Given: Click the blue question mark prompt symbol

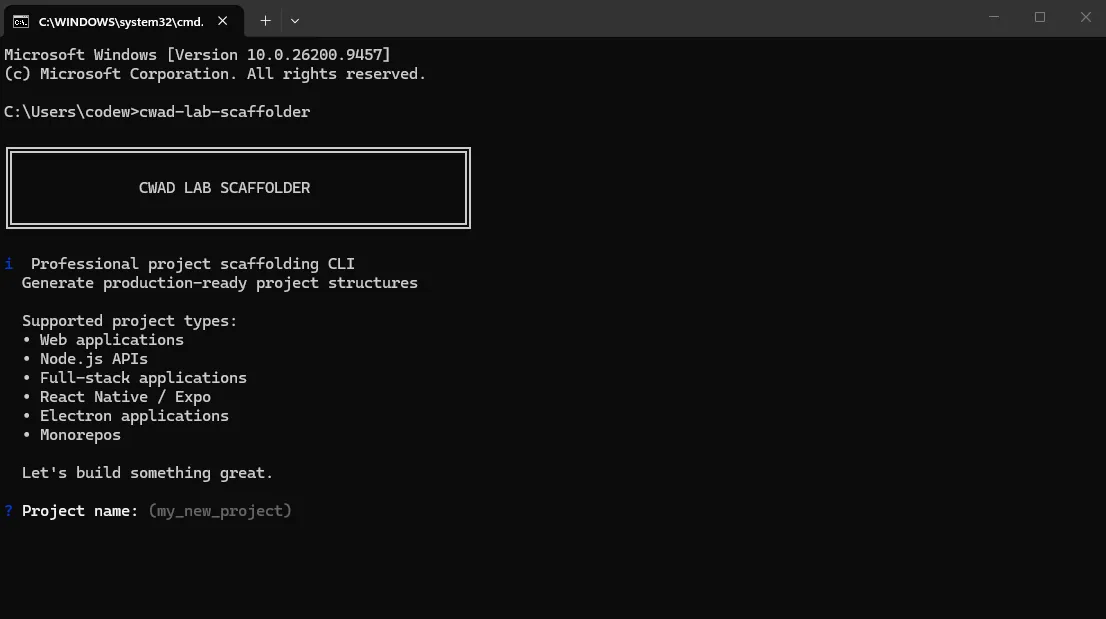Looking at the screenshot, I should [8, 510].
